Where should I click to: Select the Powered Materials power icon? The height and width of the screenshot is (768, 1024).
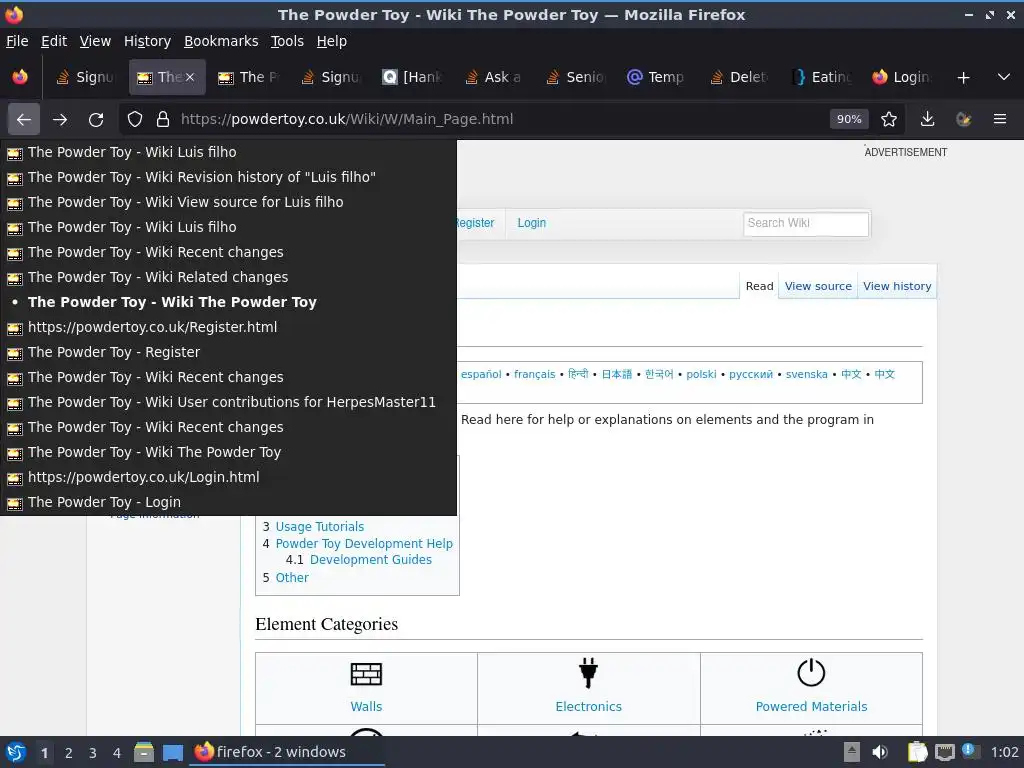pyautogui.click(x=811, y=673)
